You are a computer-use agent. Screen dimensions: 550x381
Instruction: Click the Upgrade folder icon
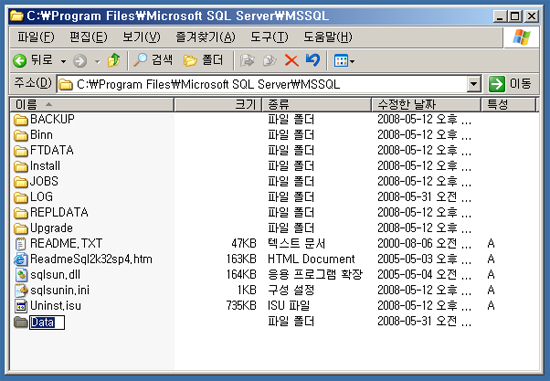click(21, 228)
